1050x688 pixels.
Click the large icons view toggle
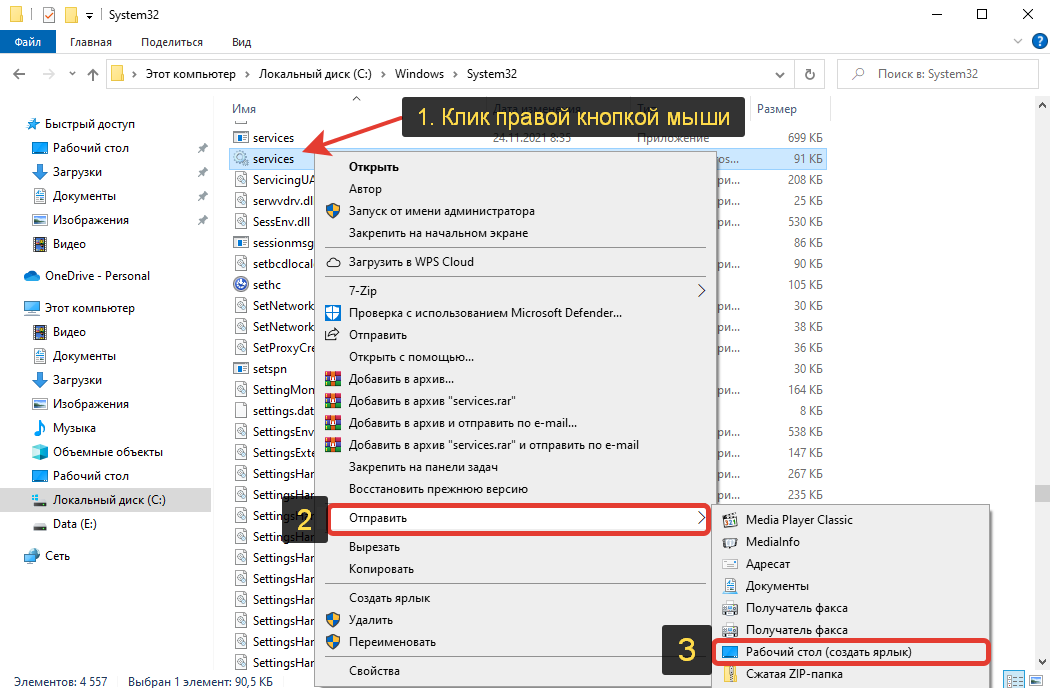point(1035,678)
